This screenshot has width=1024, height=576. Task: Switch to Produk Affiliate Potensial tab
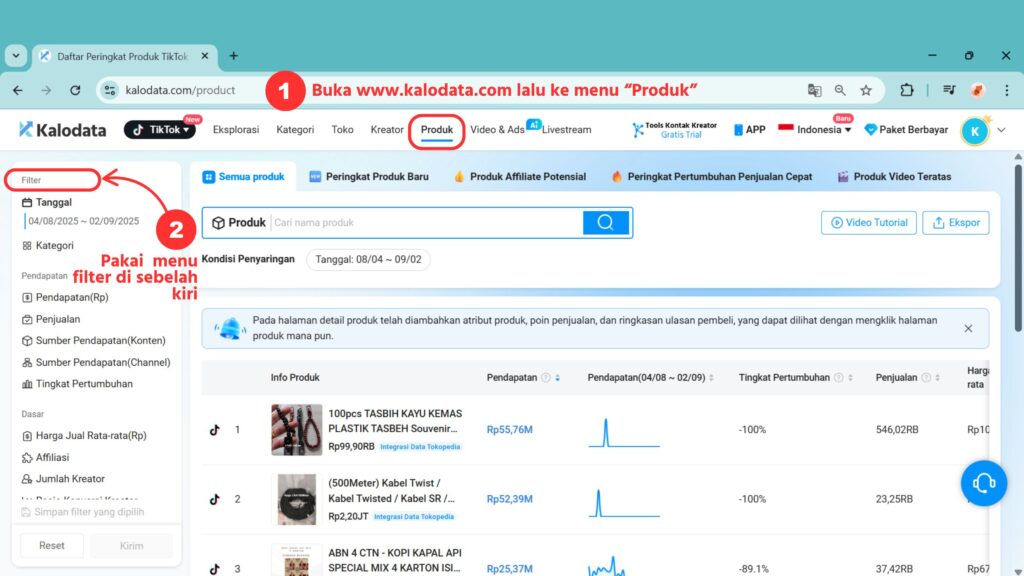click(520, 177)
